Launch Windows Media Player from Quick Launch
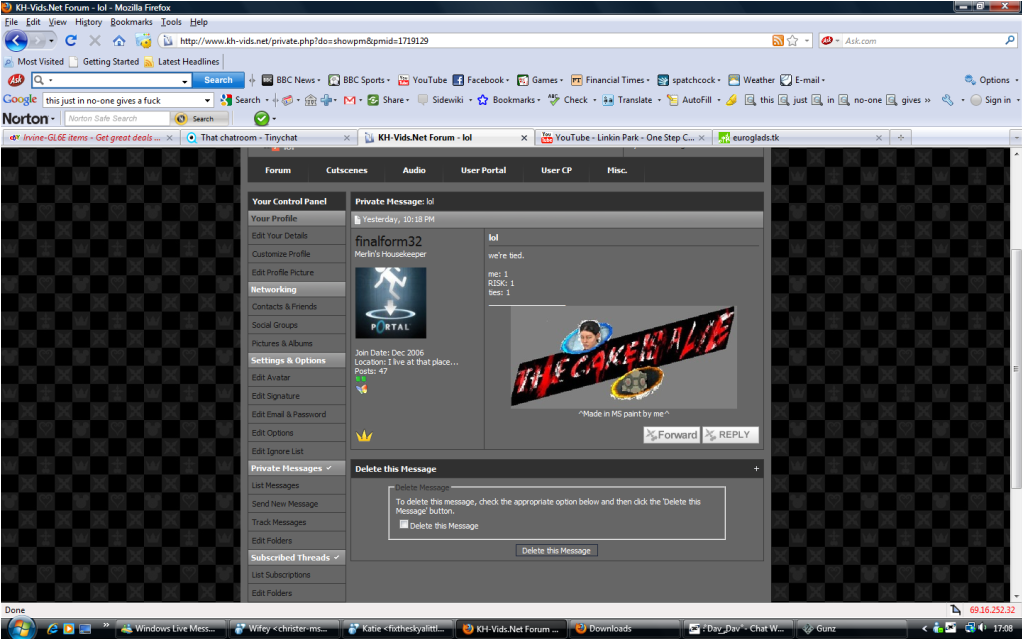Viewport: 1023px width, 640px height. (x=69, y=629)
